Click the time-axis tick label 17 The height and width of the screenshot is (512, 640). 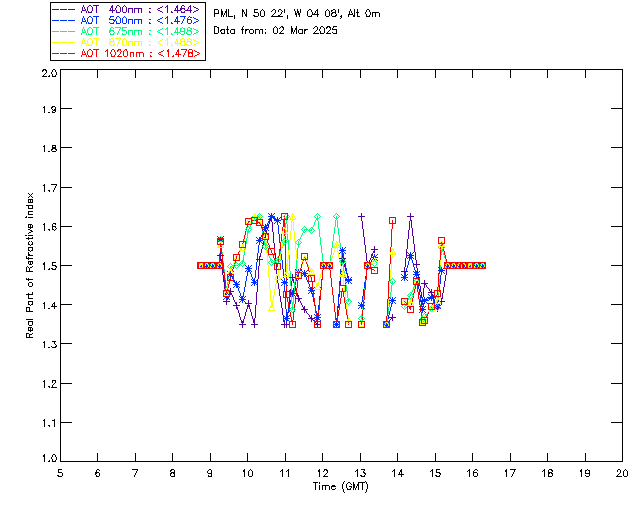[510, 473]
